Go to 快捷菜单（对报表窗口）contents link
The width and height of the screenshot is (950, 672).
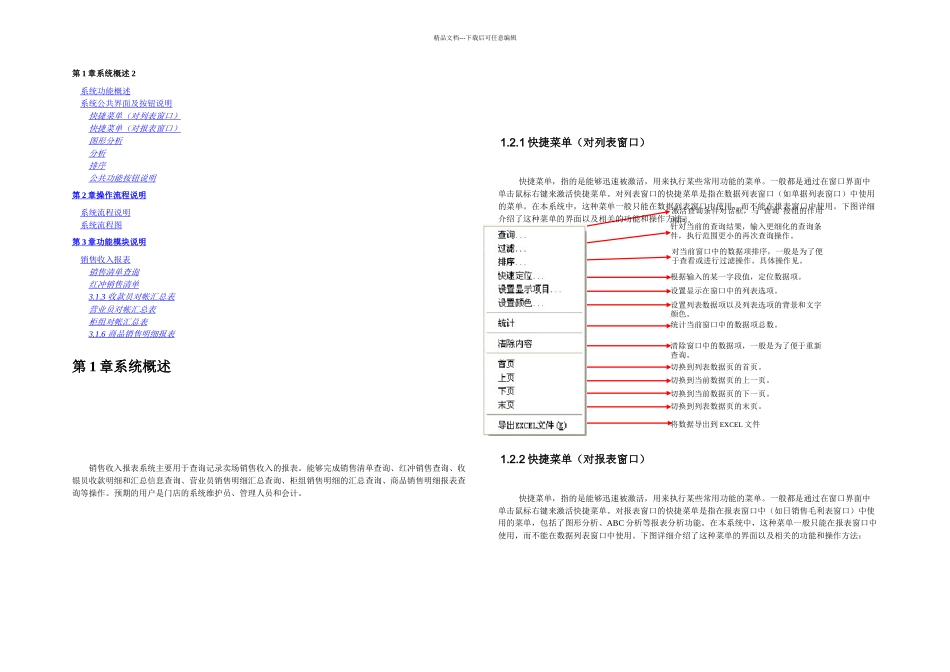[134, 128]
